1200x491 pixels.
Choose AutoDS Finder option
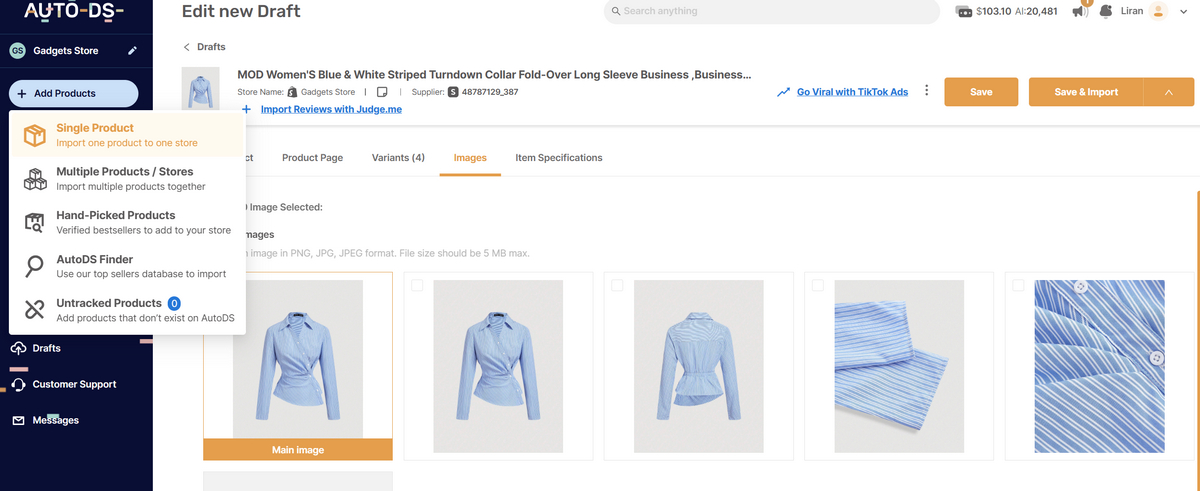coord(127,266)
